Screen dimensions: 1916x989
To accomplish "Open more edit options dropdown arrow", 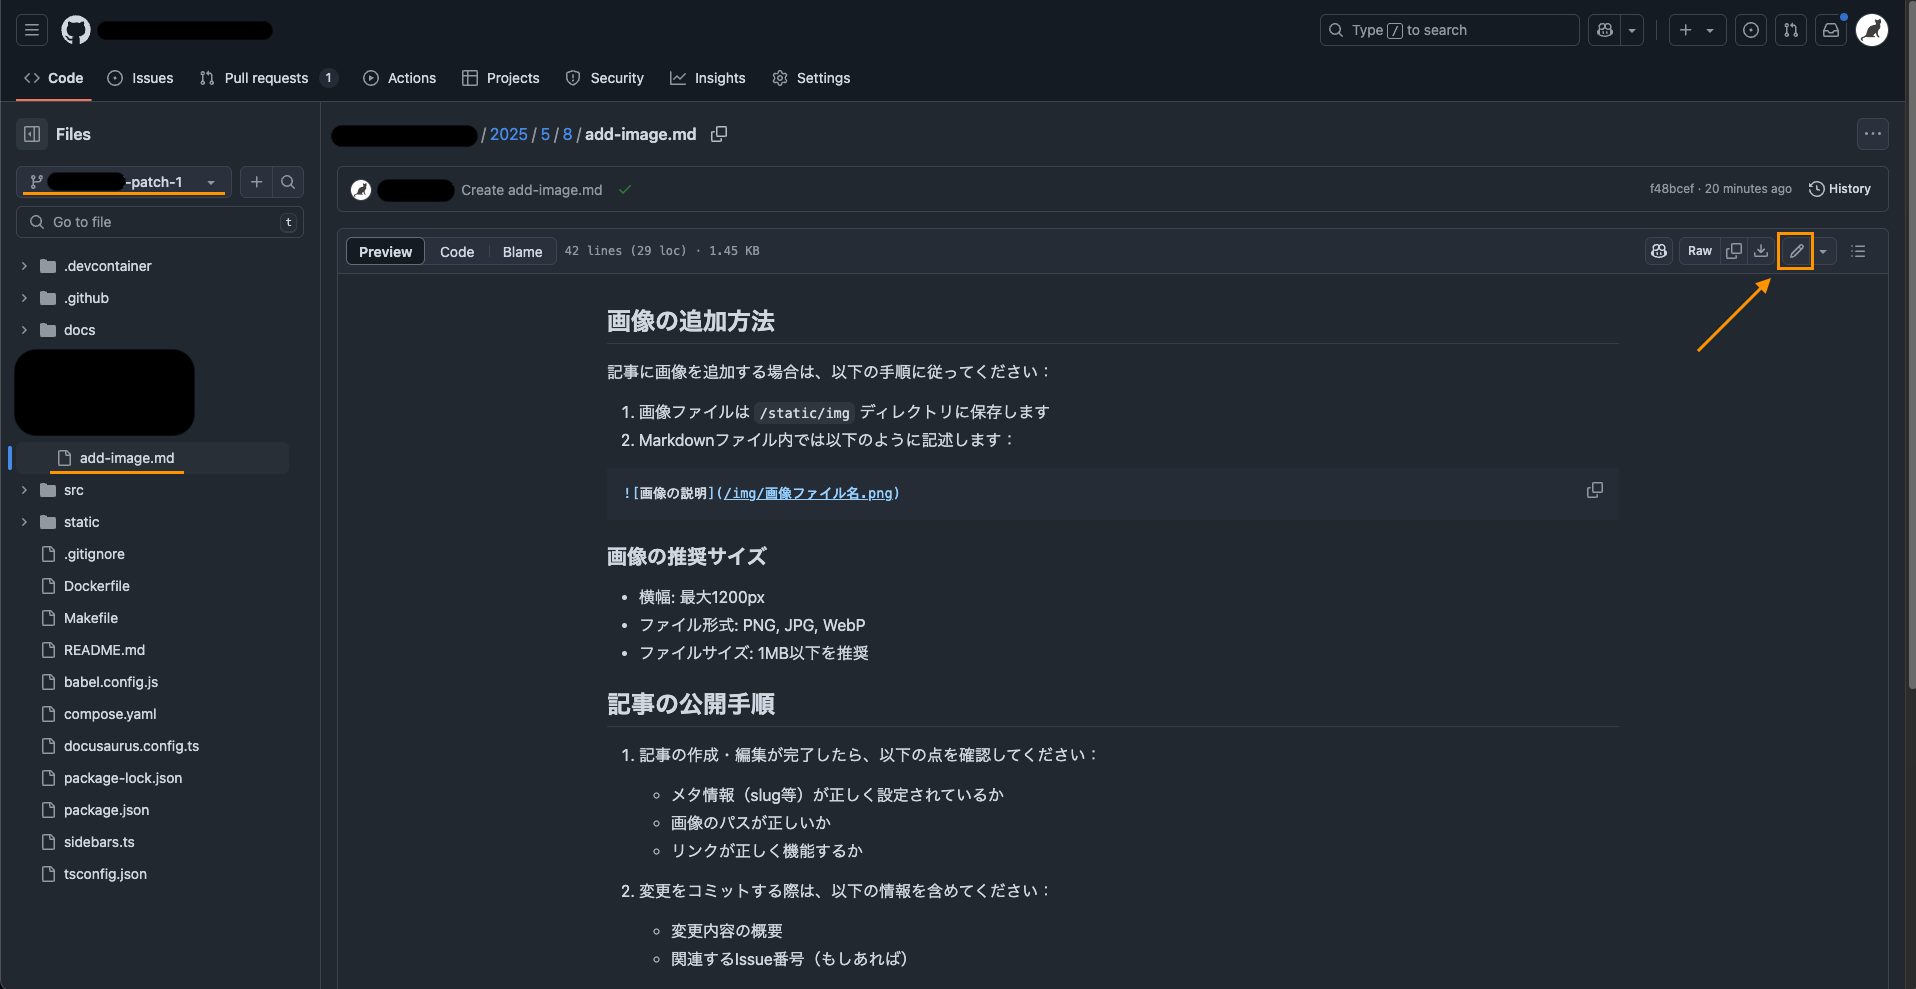I will coord(1823,251).
